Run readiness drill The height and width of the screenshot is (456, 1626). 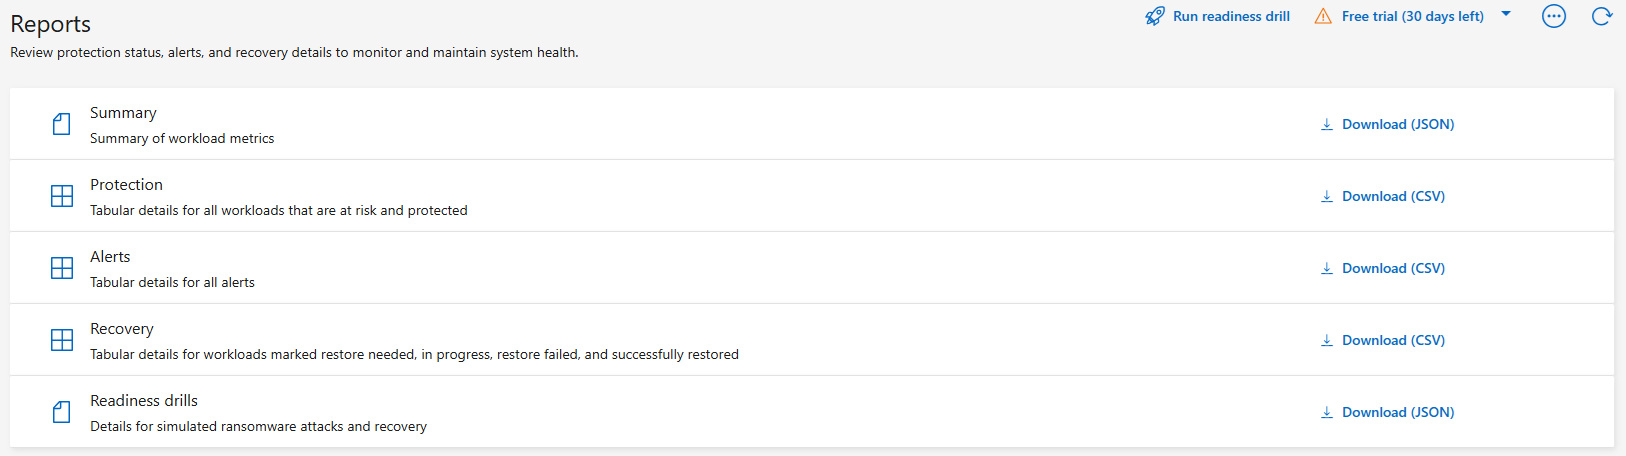click(x=1231, y=16)
